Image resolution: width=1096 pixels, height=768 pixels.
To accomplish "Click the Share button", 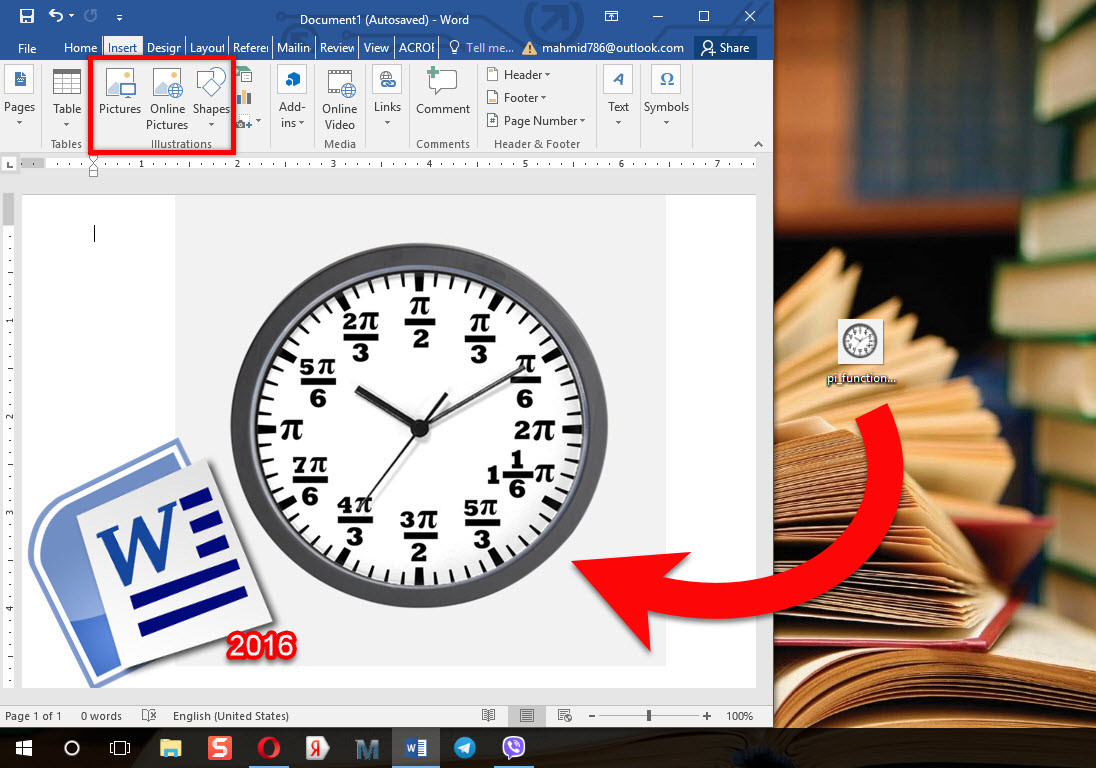I will [x=725, y=47].
